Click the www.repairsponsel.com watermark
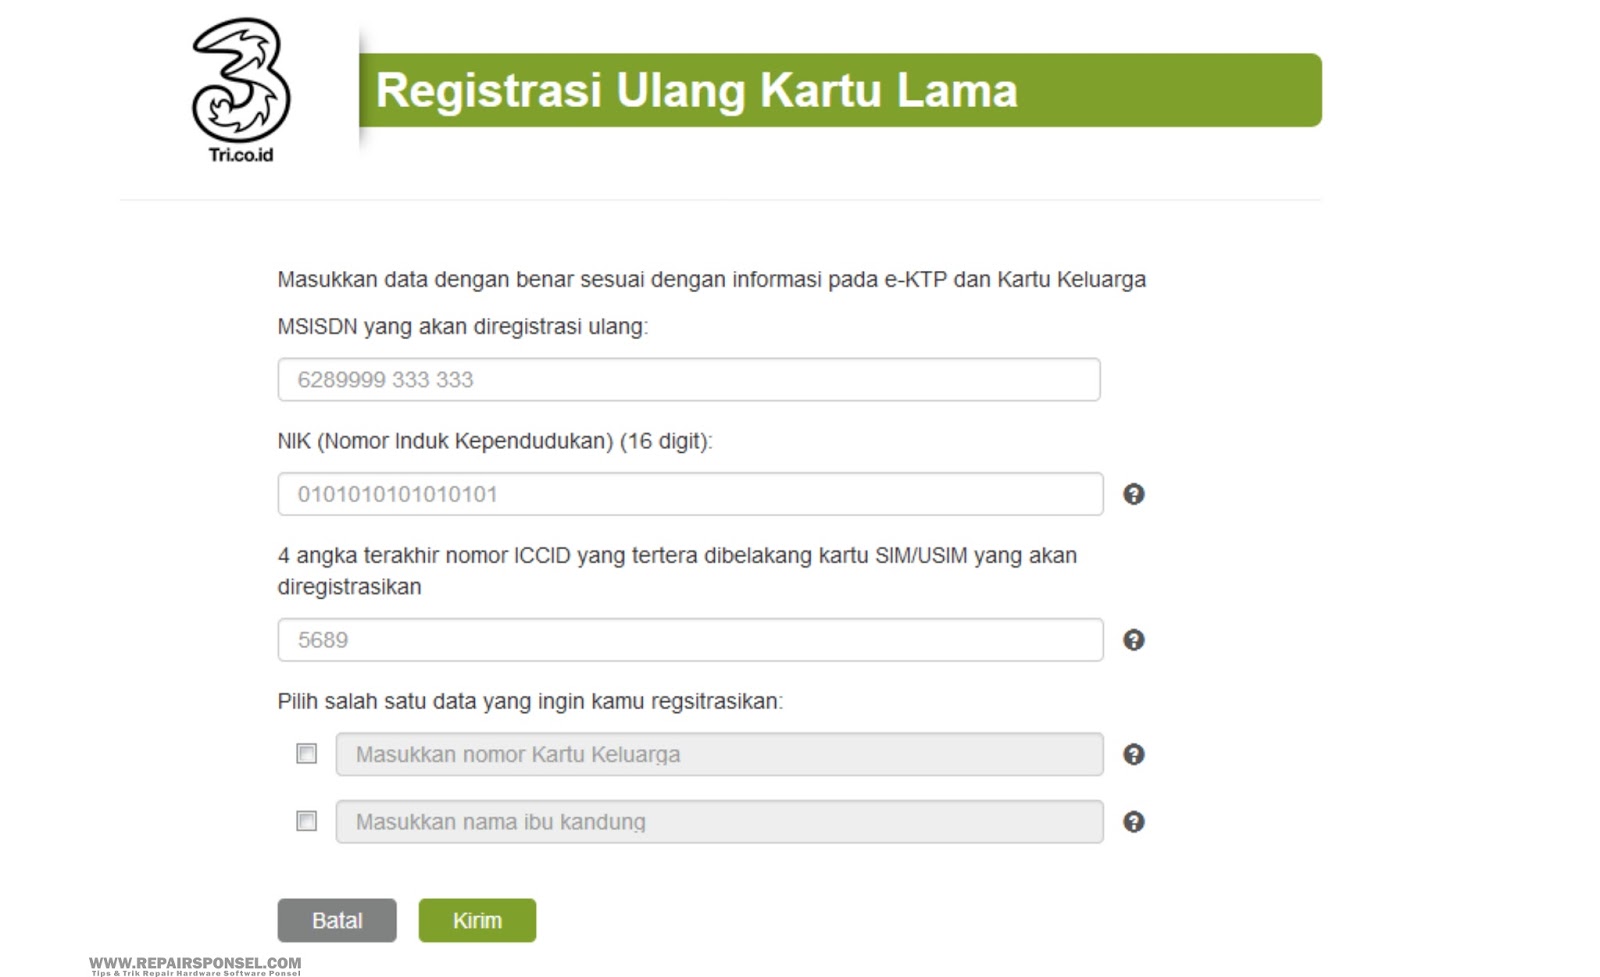The width and height of the screenshot is (1600, 977). coord(195,966)
